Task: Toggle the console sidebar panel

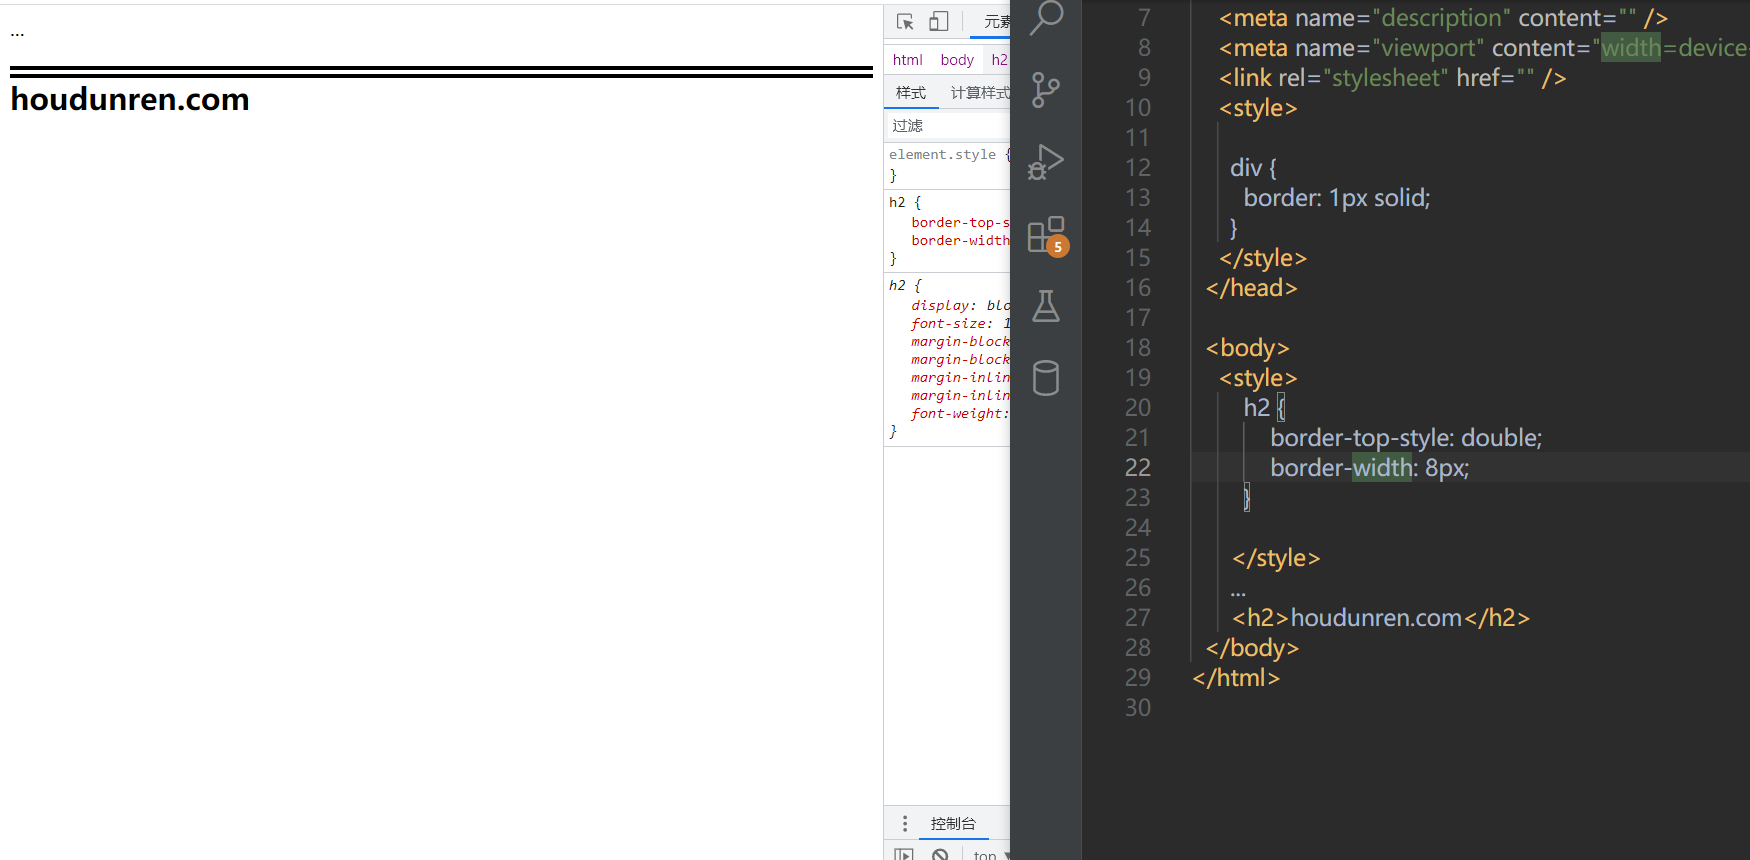Action: click(x=904, y=854)
